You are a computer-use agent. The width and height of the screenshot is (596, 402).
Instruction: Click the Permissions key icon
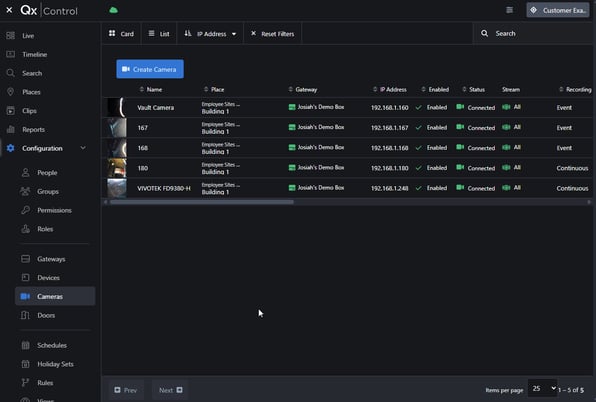25,210
